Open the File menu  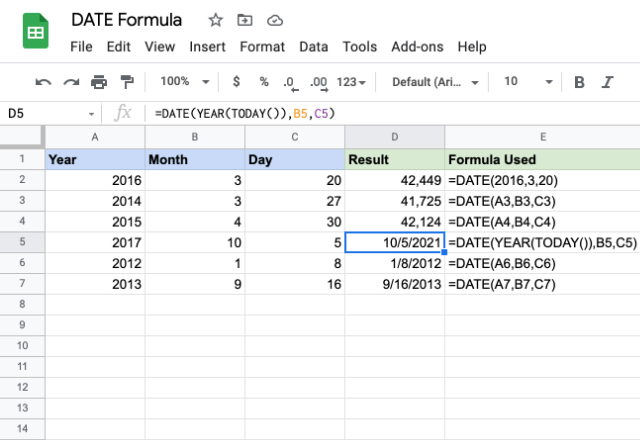(81, 47)
